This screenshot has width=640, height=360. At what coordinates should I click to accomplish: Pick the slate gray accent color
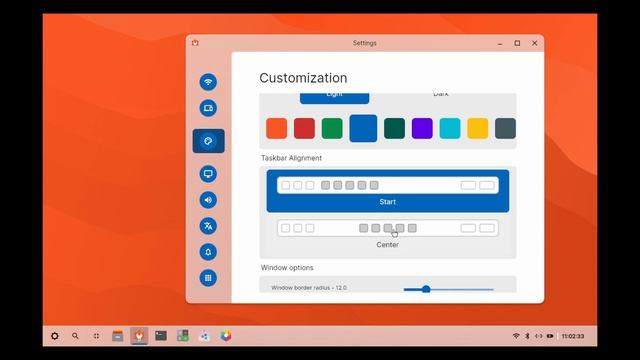pyautogui.click(x=505, y=129)
